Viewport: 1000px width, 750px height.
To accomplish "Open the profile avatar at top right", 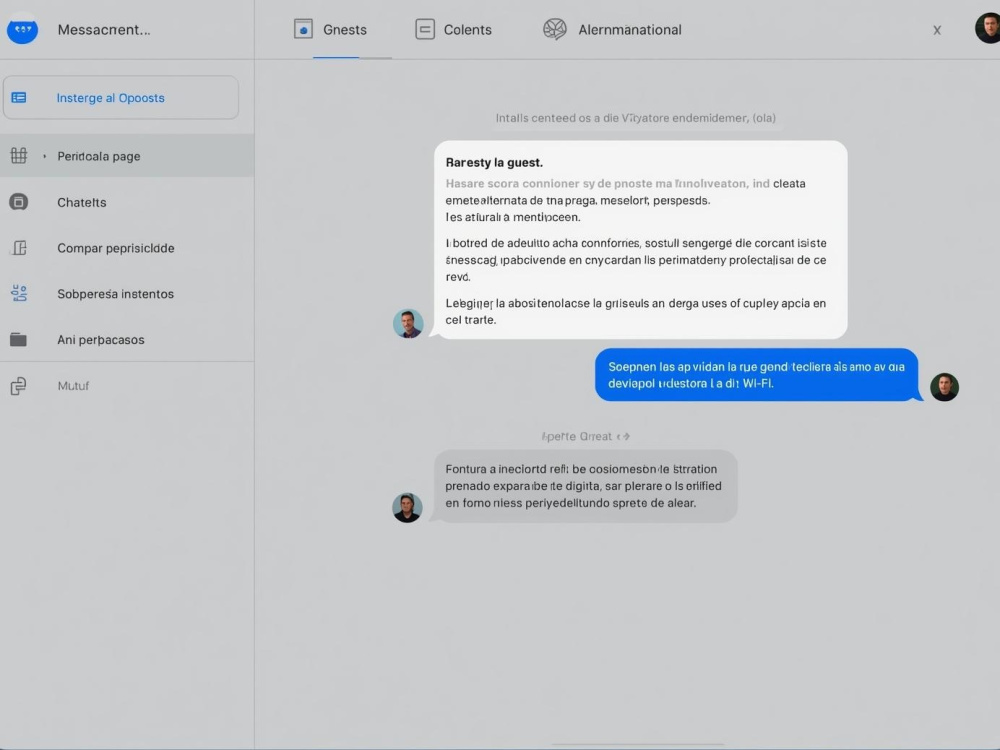I will tap(987, 29).
